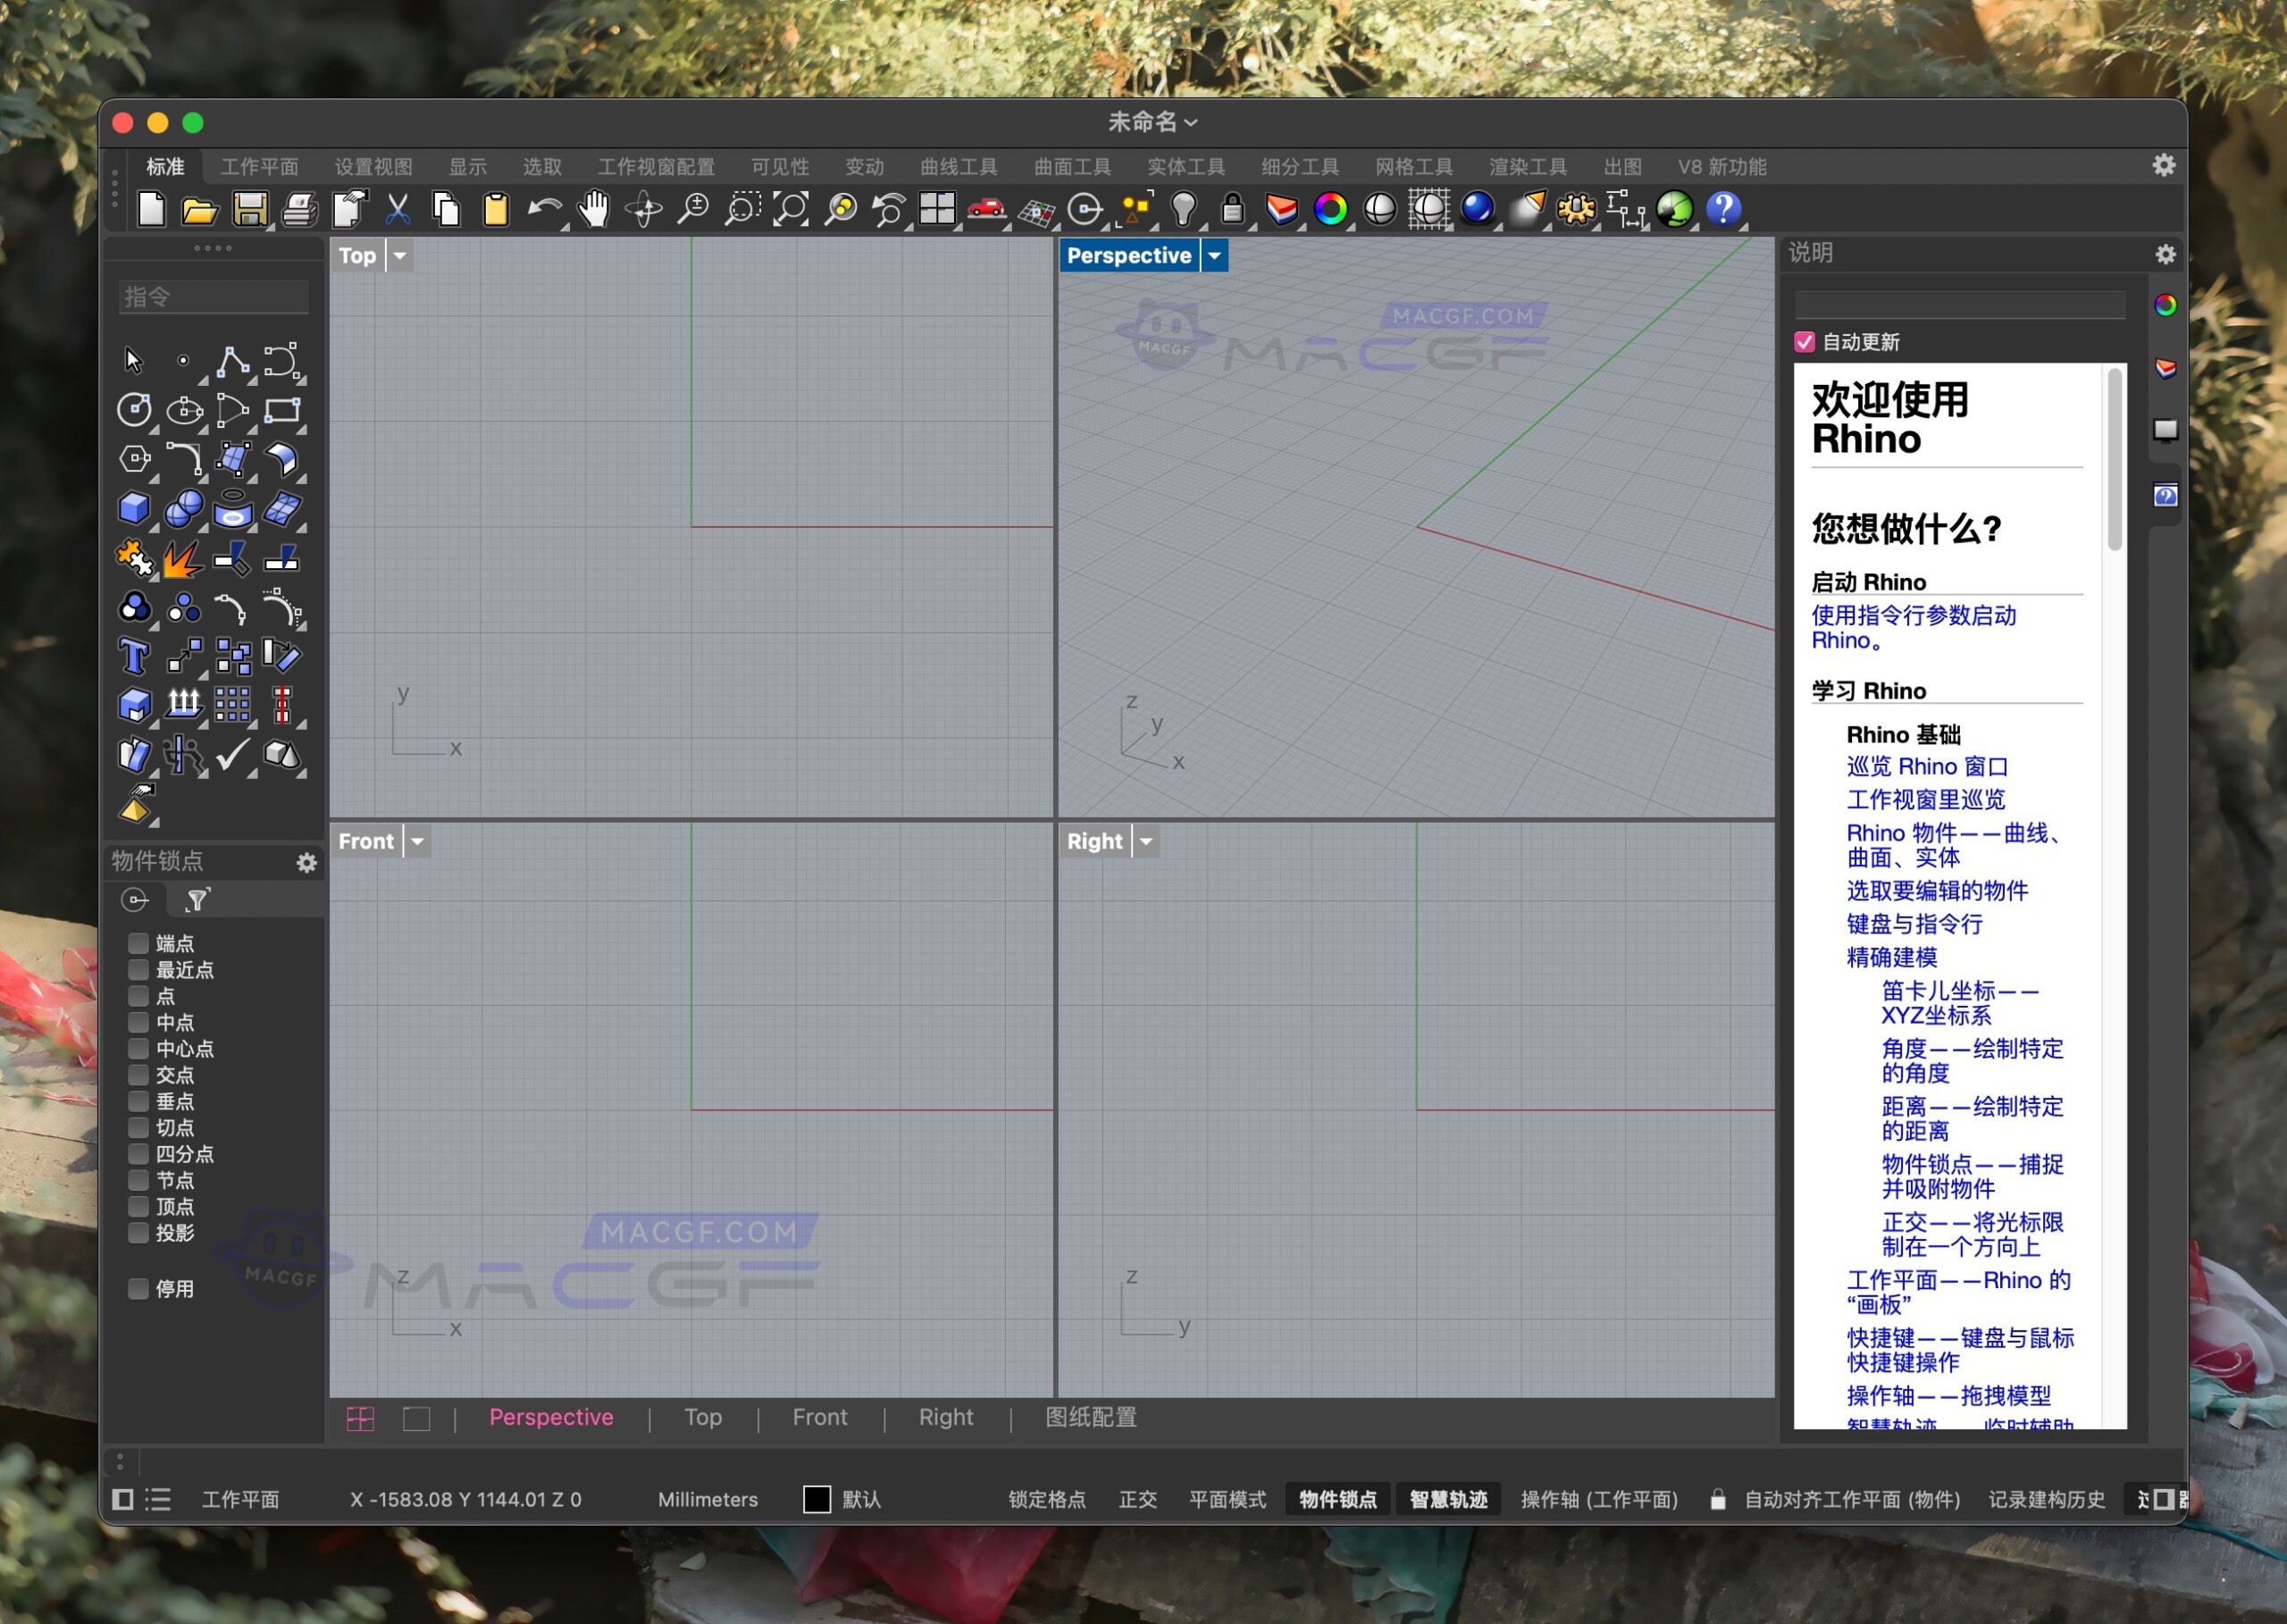This screenshot has width=2287, height=1624.
Task: Switch to the 曲线工具 toolbar tab
Action: tap(958, 167)
